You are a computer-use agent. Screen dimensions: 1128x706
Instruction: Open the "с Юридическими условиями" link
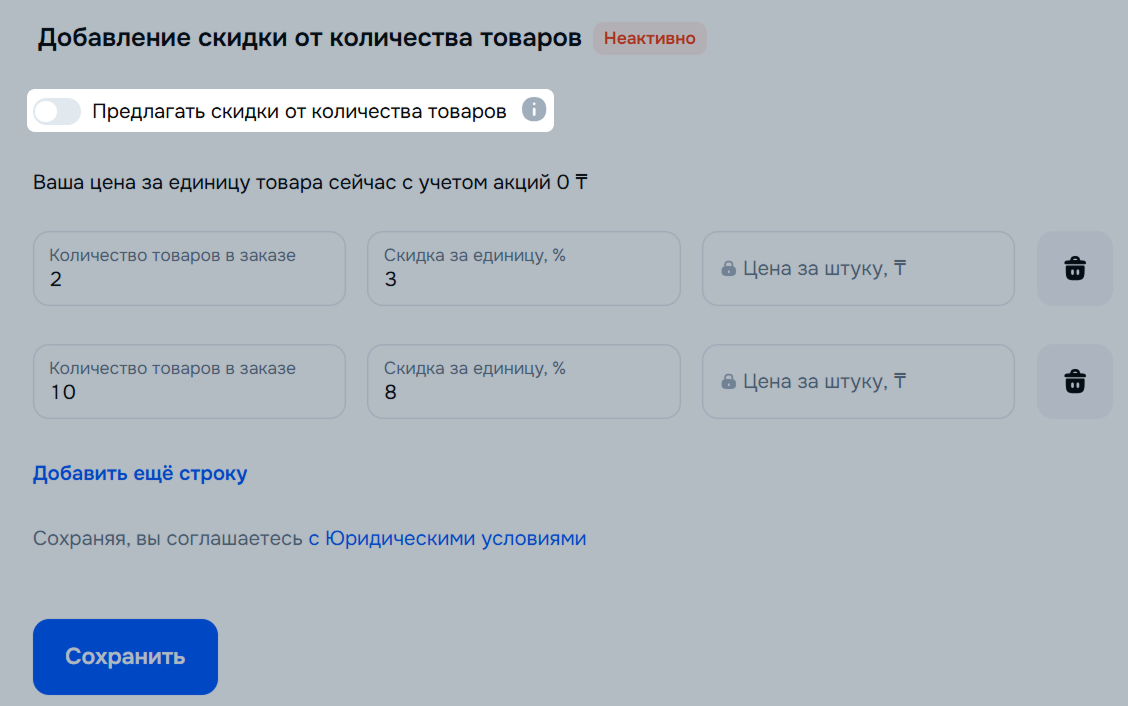click(x=447, y=538)
